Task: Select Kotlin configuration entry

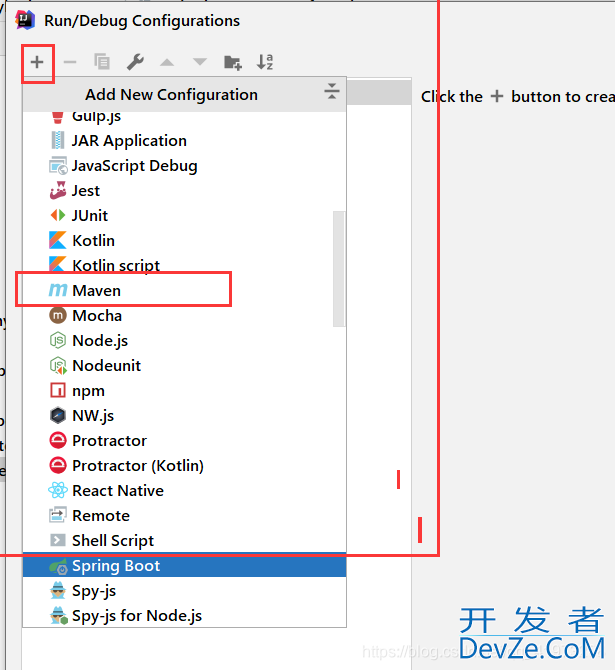Action: pos(184,241)
